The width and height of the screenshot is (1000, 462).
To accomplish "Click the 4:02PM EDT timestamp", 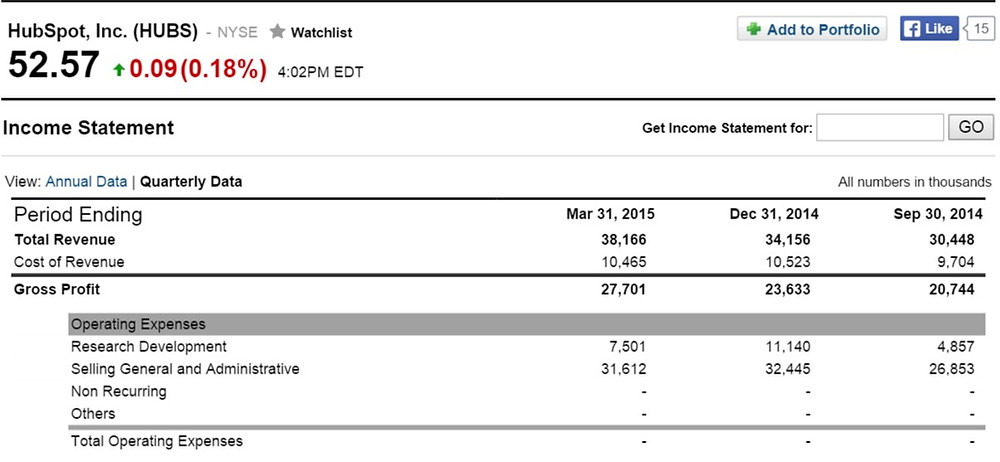I will click(320, 72).
